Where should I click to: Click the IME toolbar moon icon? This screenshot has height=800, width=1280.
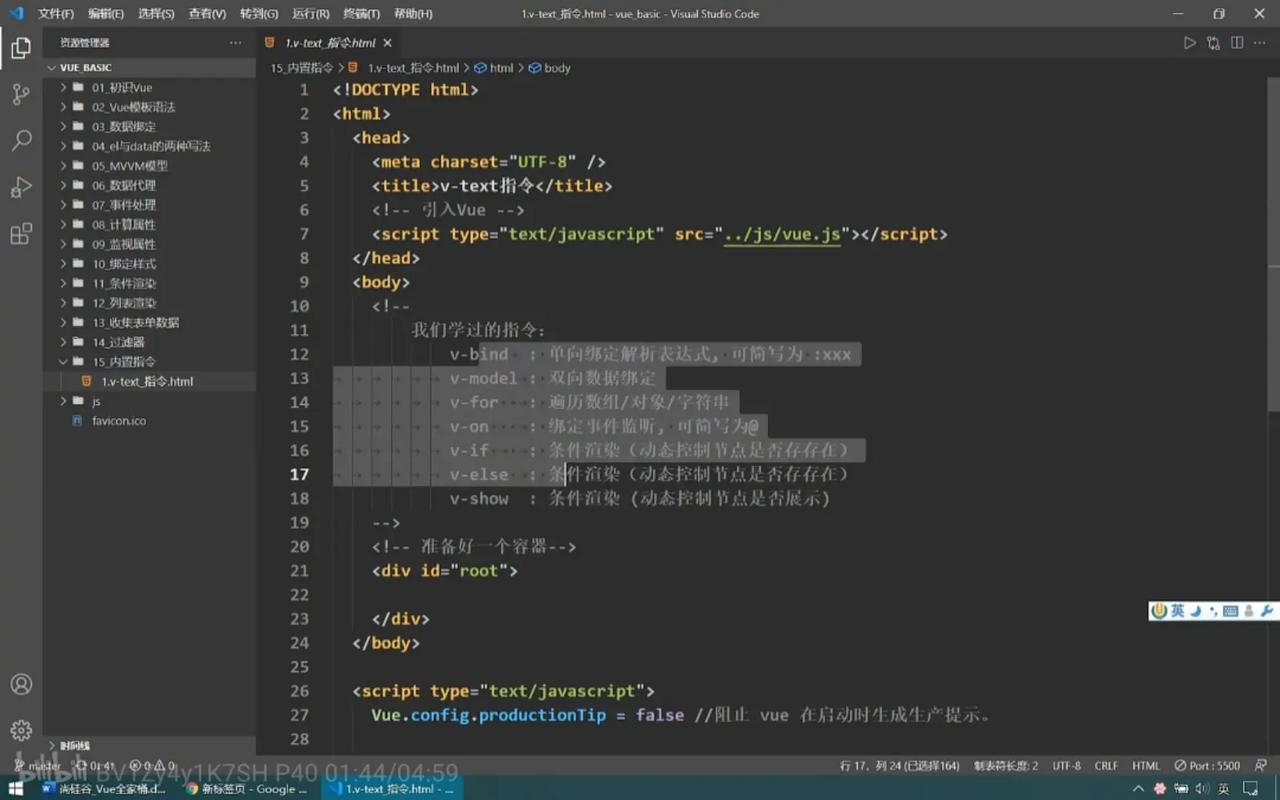click(1195, 611)
